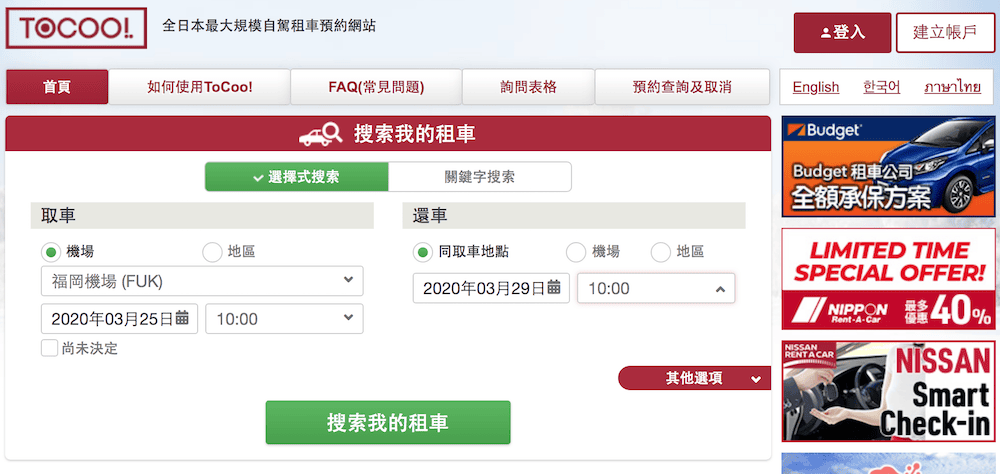Switch to the 關鍵字搜索 tab
Image resolution: width=1000 pixels, height=474 pixels.
tap(479, 177)
